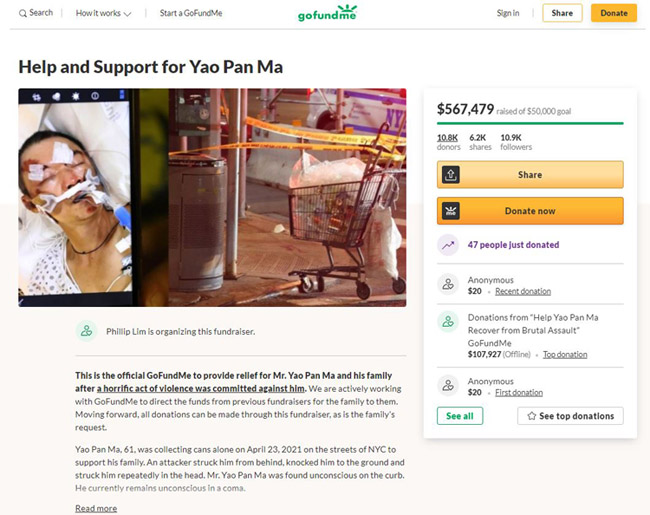The image size is (650, 515).
Task: Click the gofundme logo
Action: click(x=327, y=13)
